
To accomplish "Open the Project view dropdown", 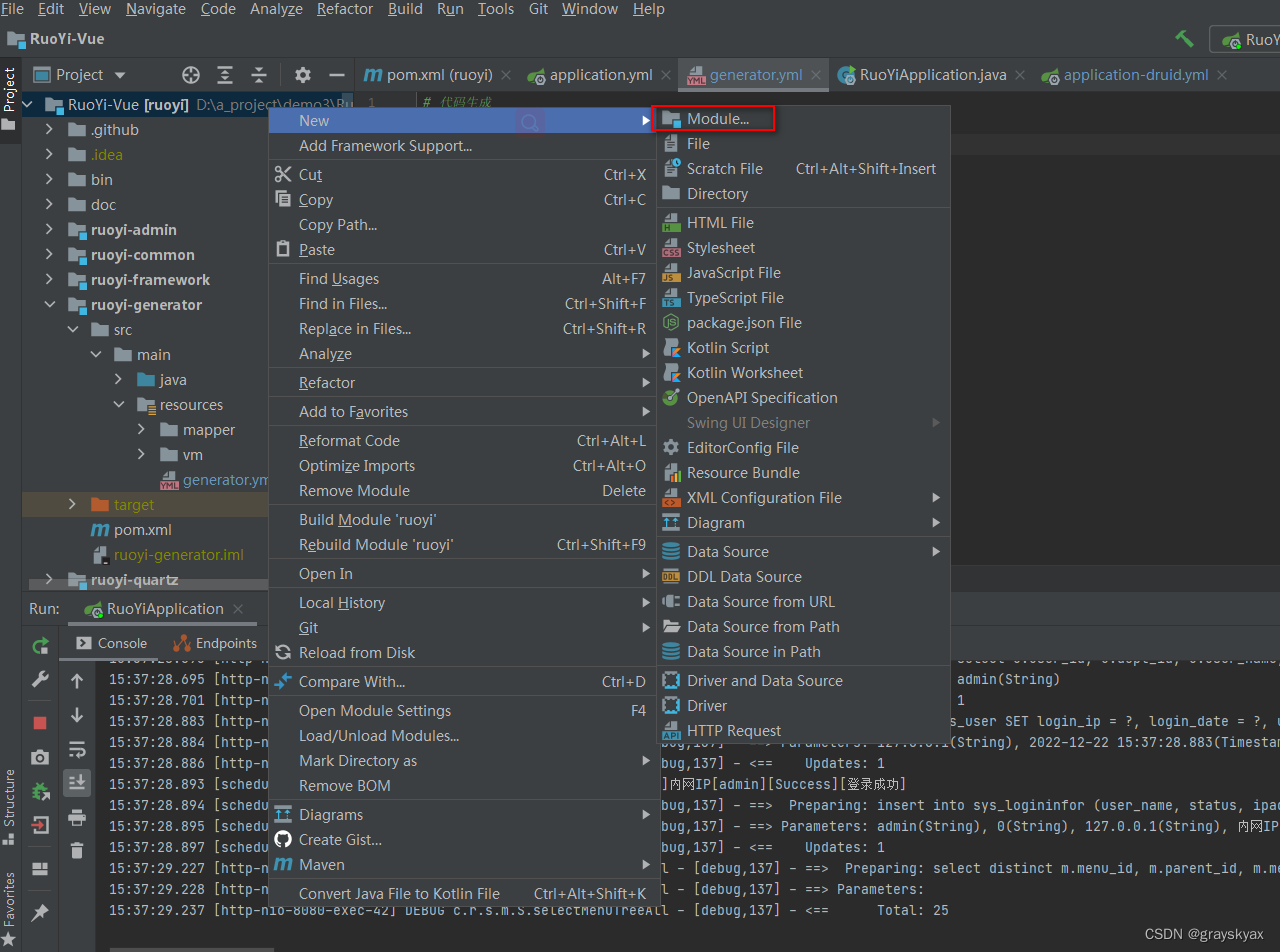I will pos(80,75).
